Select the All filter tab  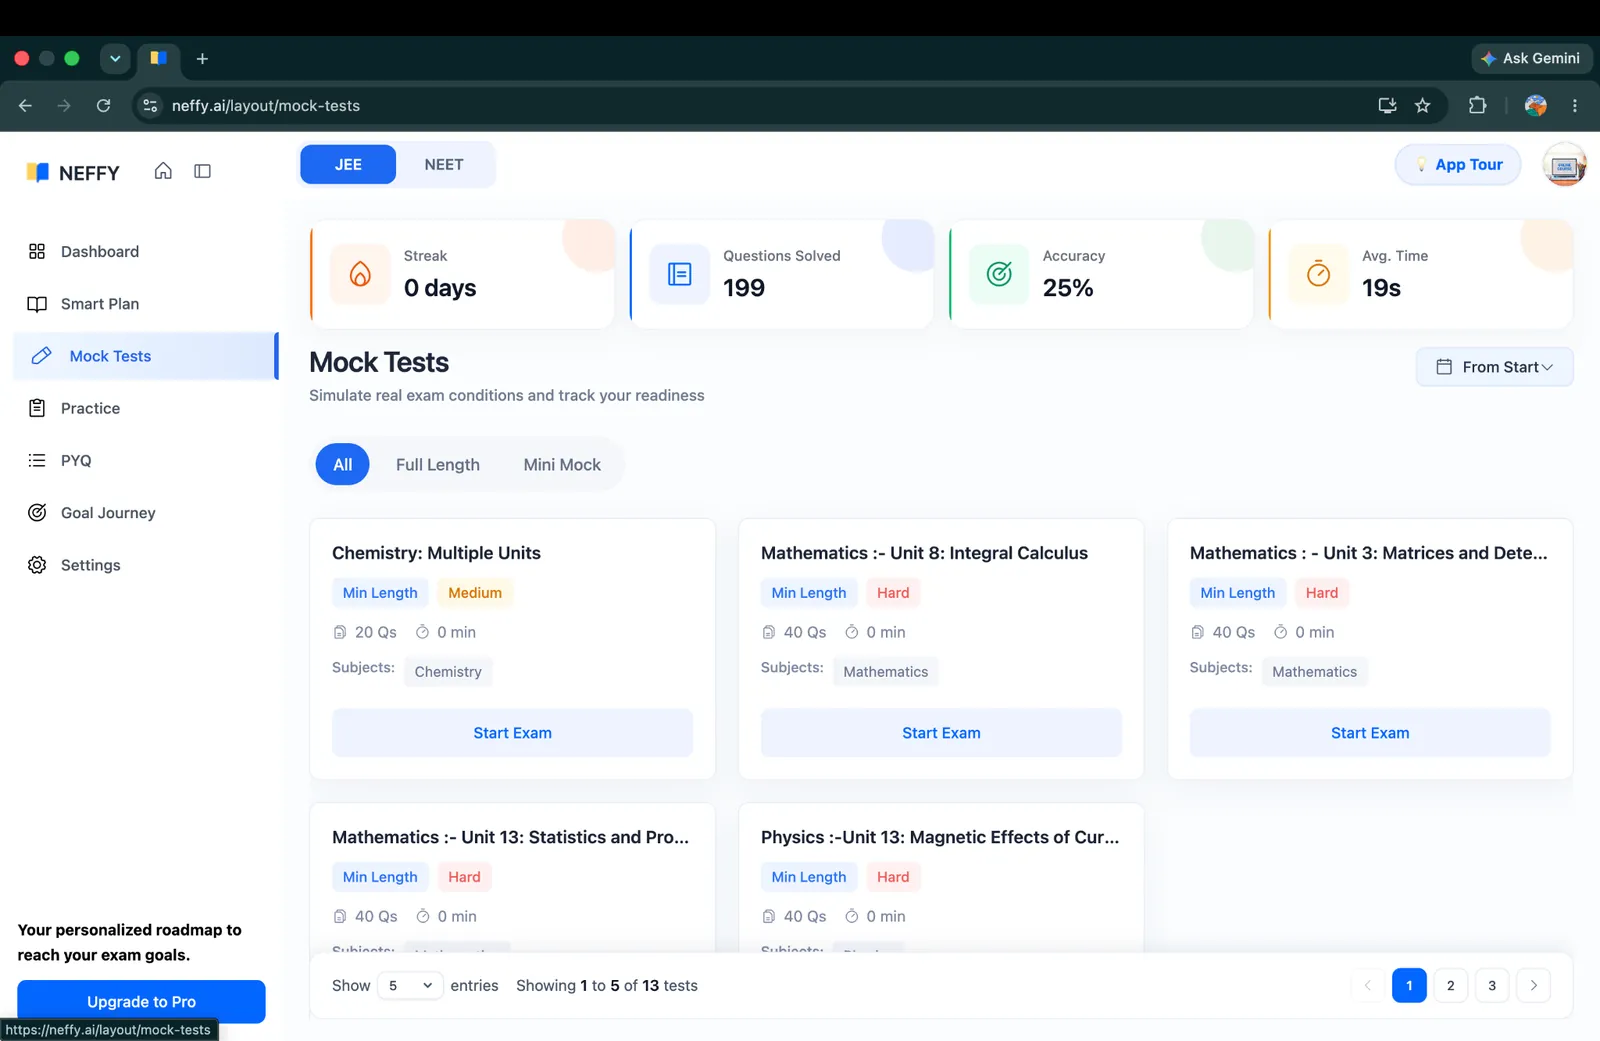point(343,465)
